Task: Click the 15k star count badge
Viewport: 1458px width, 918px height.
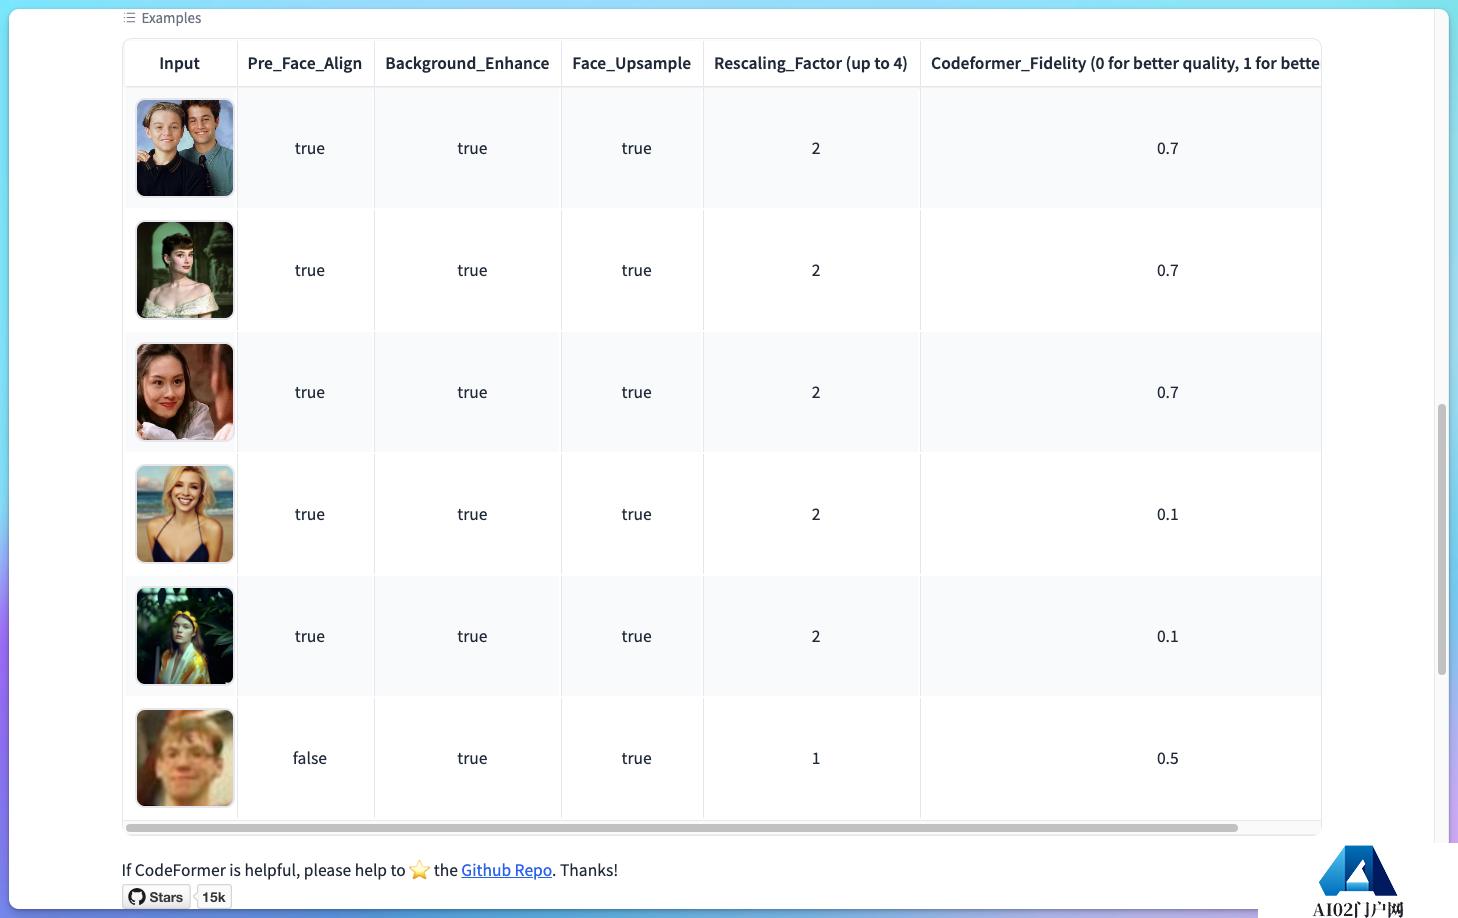Action: 214,897
